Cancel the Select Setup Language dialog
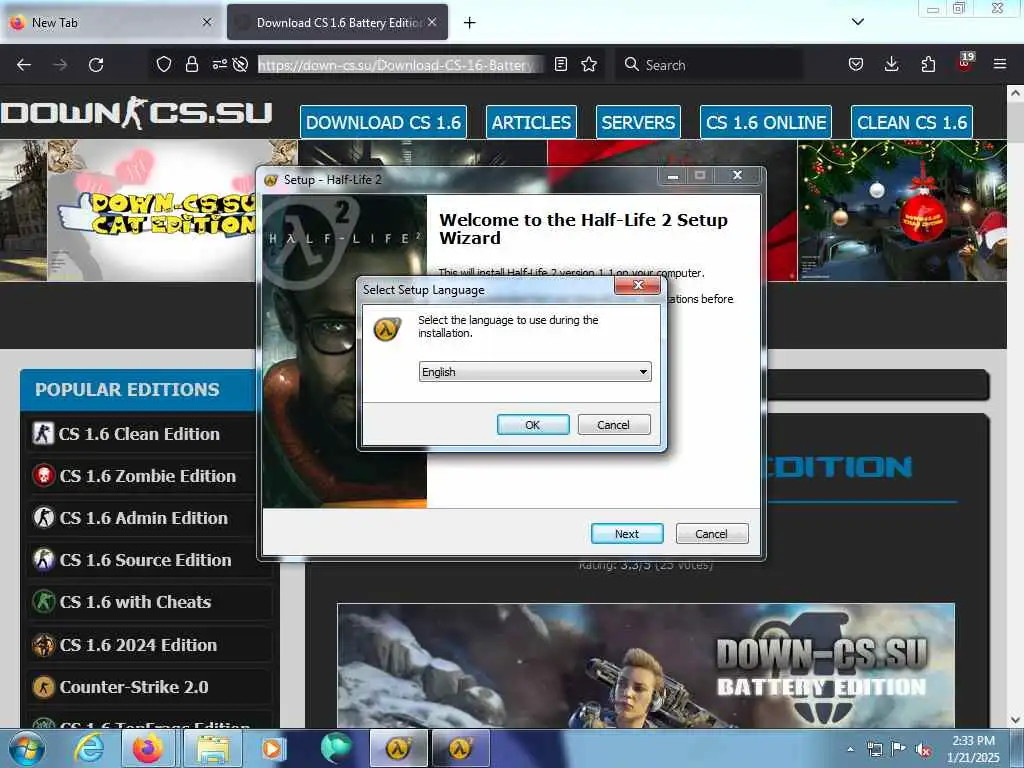 (614, 424)
